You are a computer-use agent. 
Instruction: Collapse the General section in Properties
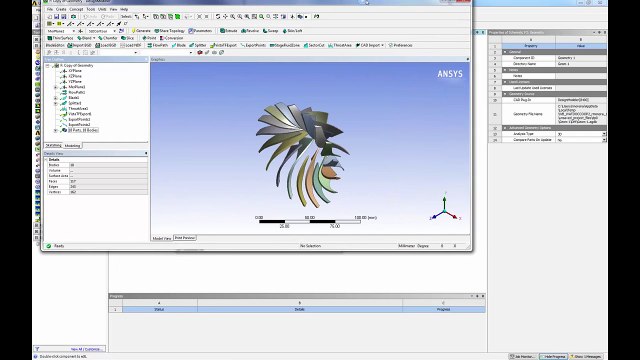505,52
